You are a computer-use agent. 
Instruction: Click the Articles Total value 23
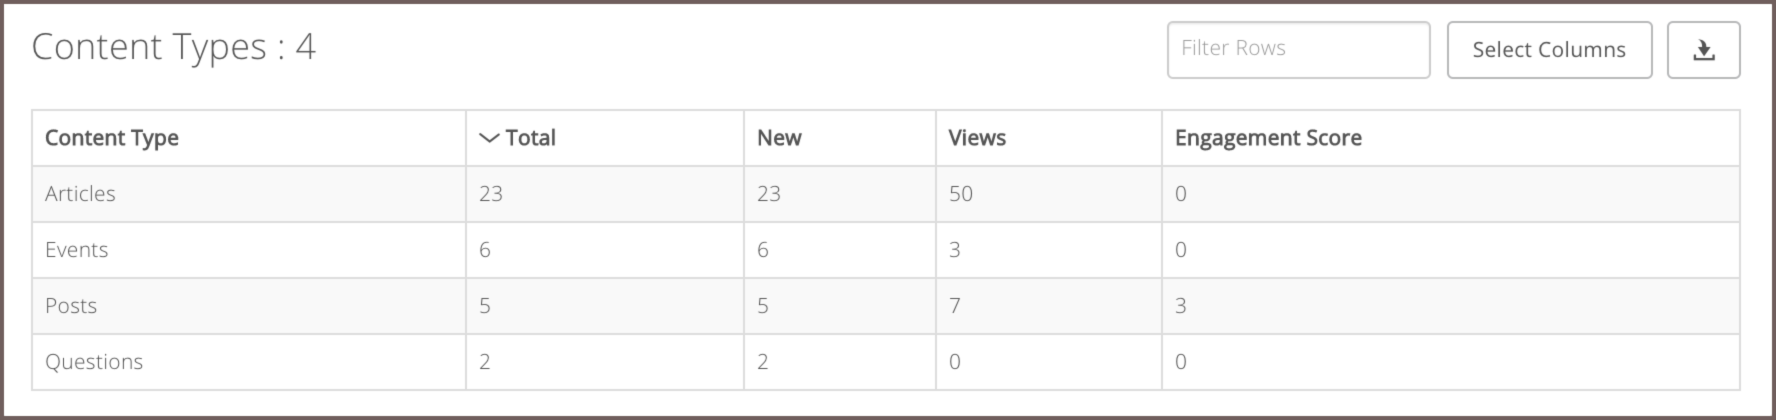click(490, 194)
